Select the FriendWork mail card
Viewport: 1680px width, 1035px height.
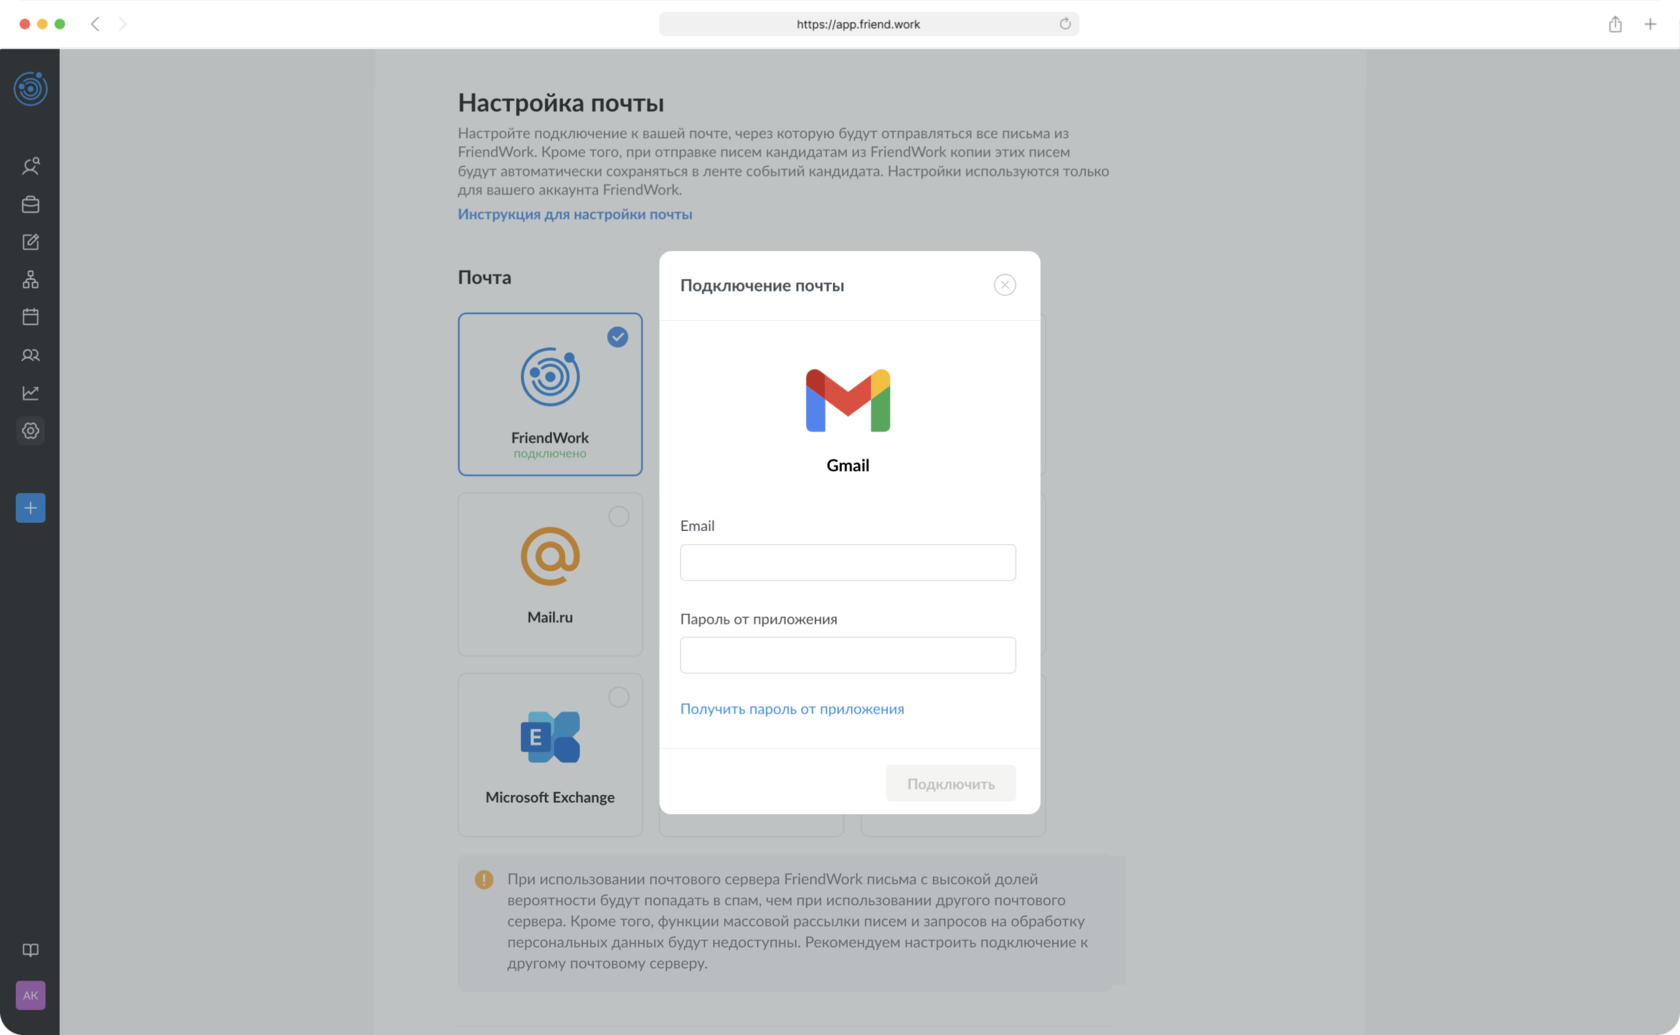click(550, 394)
